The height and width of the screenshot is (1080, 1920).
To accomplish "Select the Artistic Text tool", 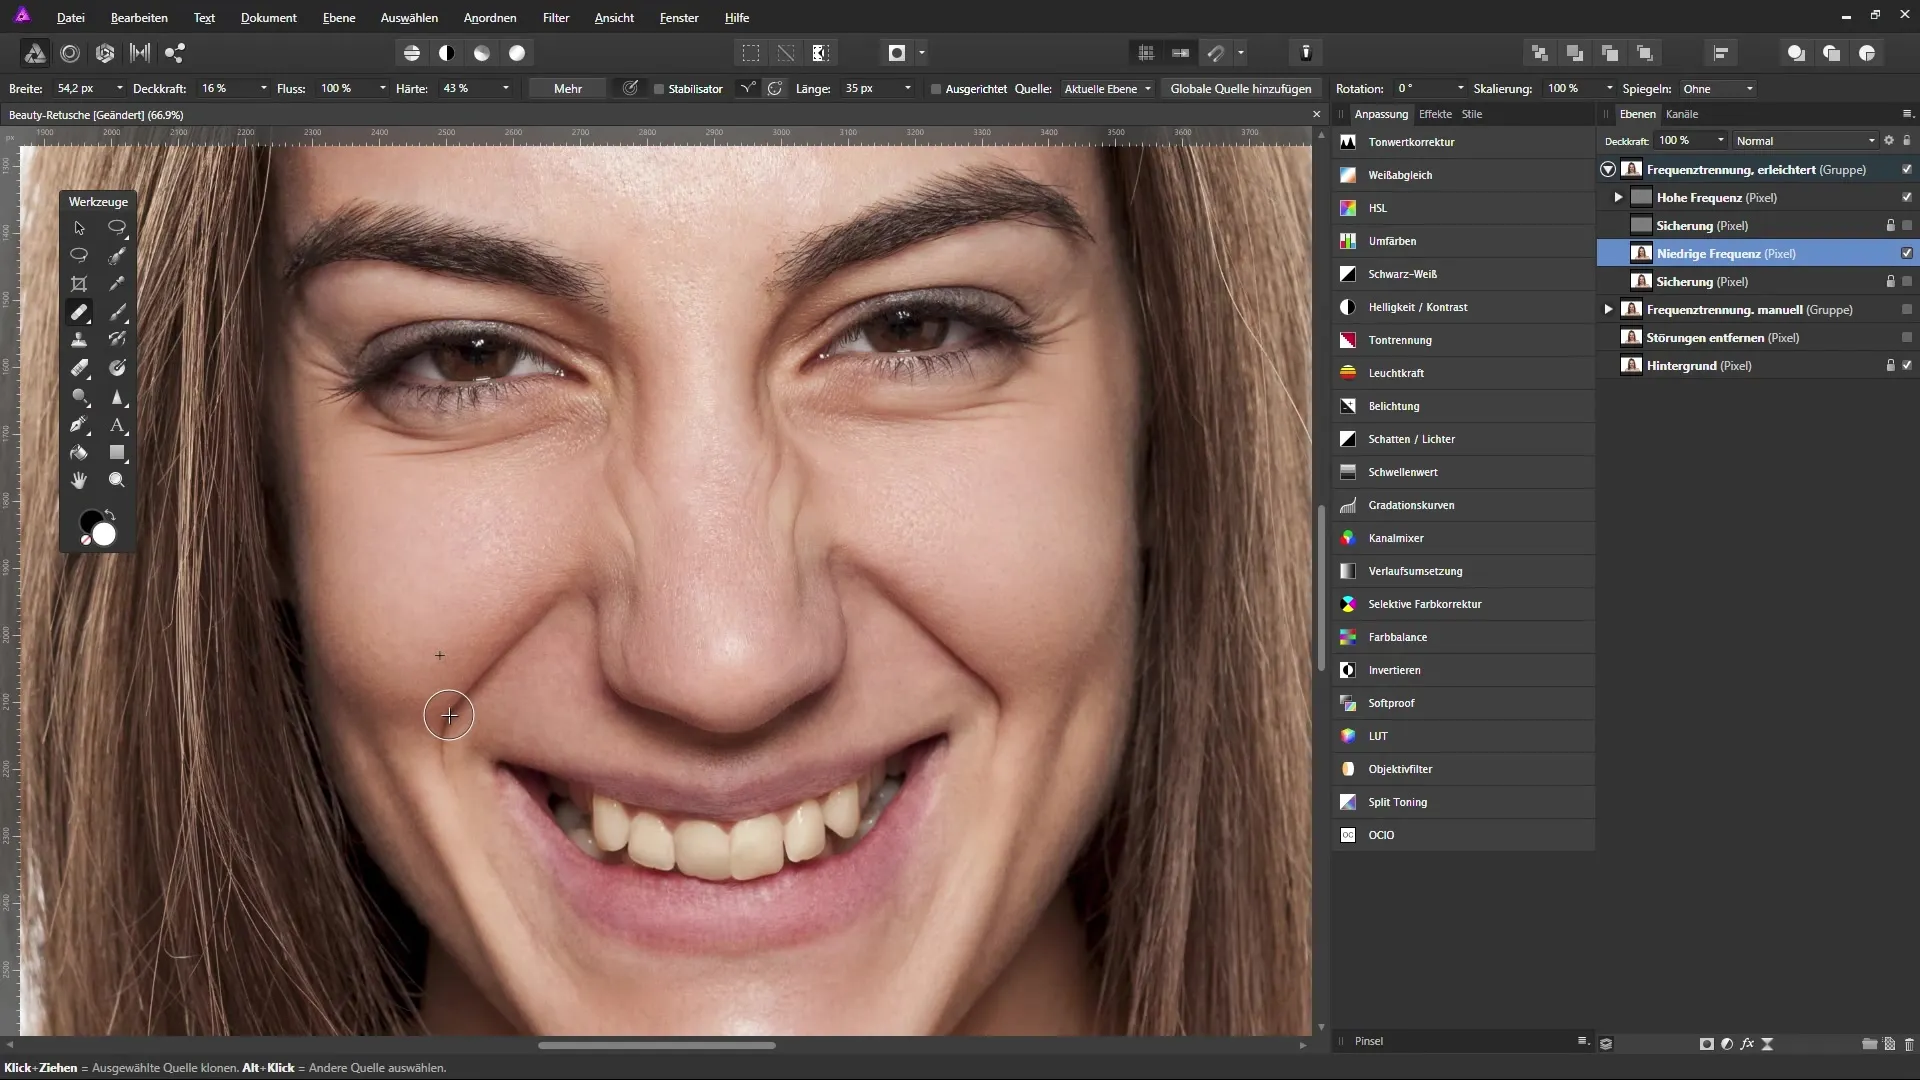I will [117, 425].
